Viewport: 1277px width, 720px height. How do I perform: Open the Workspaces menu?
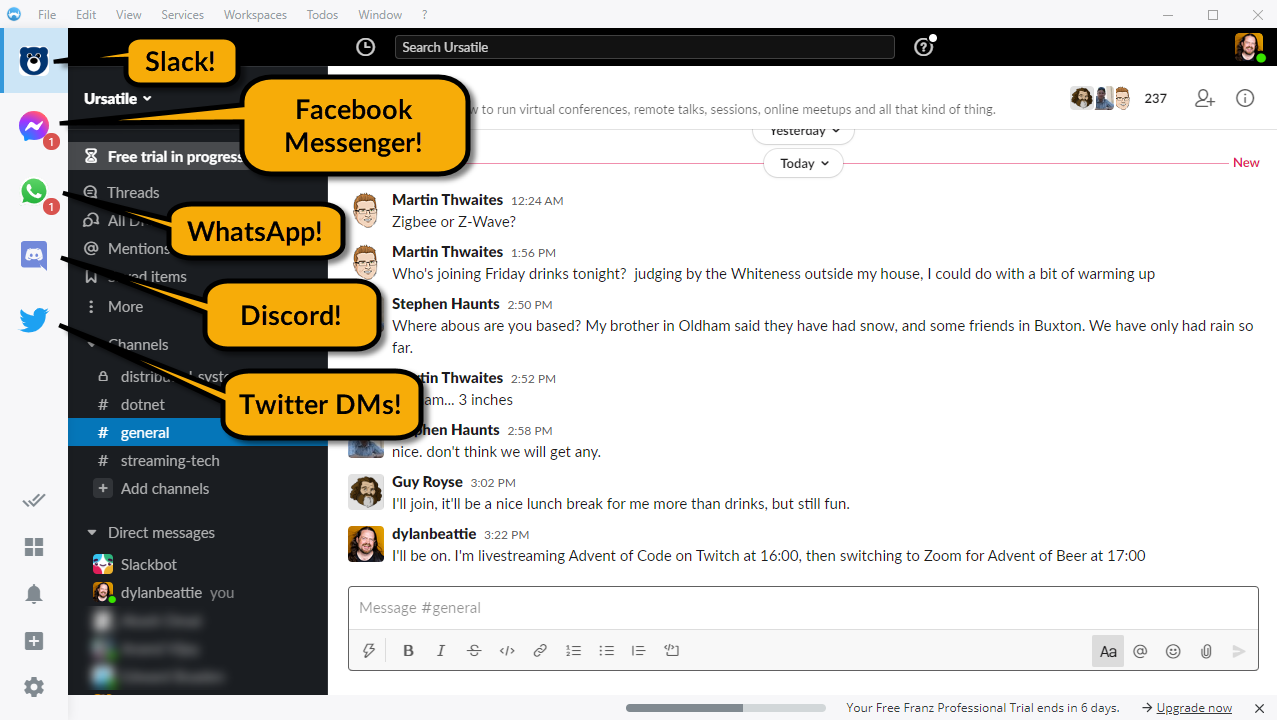255,15
